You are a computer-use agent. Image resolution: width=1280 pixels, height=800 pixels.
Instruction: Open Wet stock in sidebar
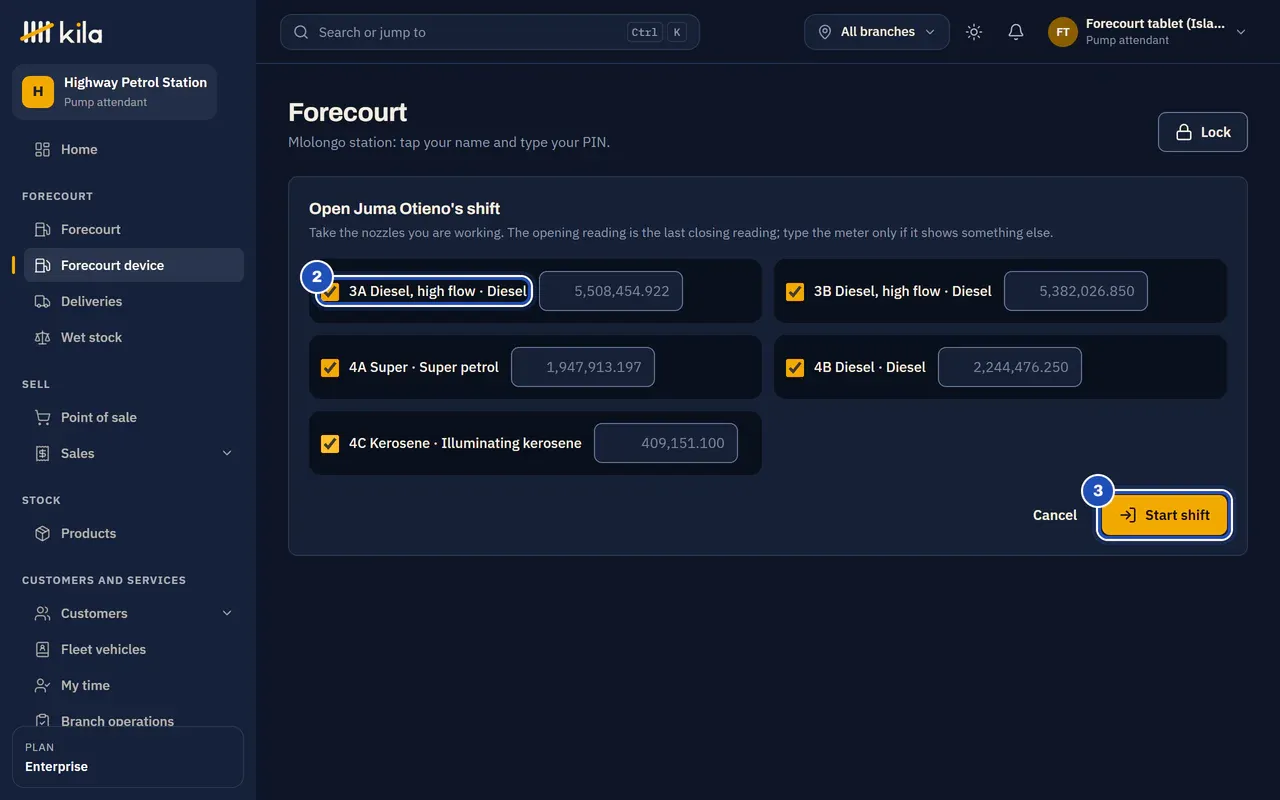pyautogui.click(x=134, y=337)
